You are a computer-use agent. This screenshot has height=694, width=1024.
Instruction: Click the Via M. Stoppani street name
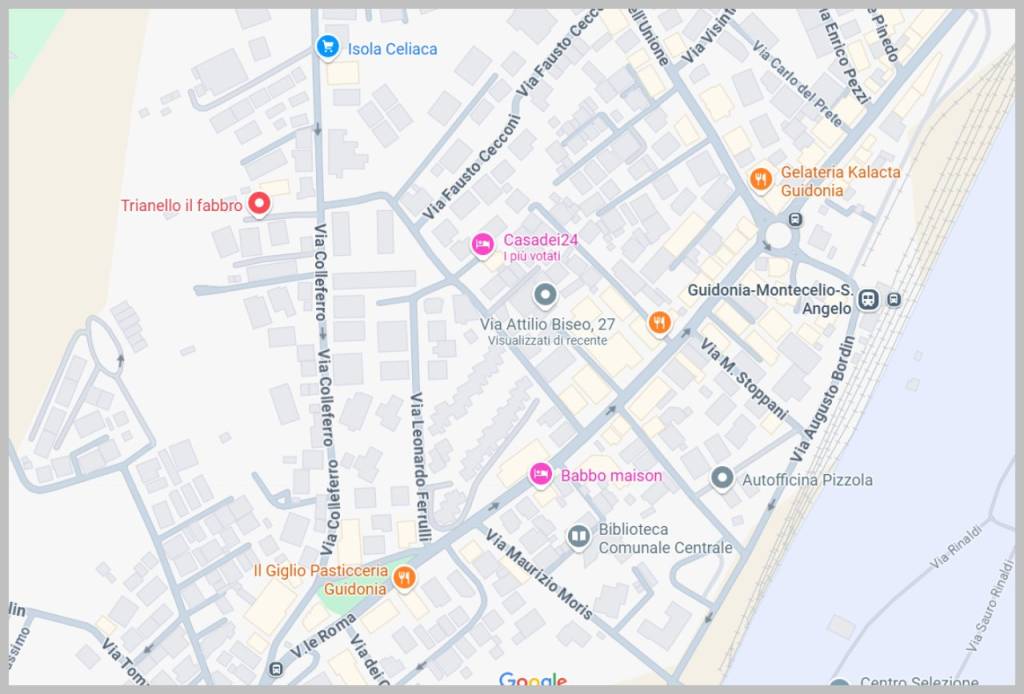pyautogui.click(x=744, y=378)
